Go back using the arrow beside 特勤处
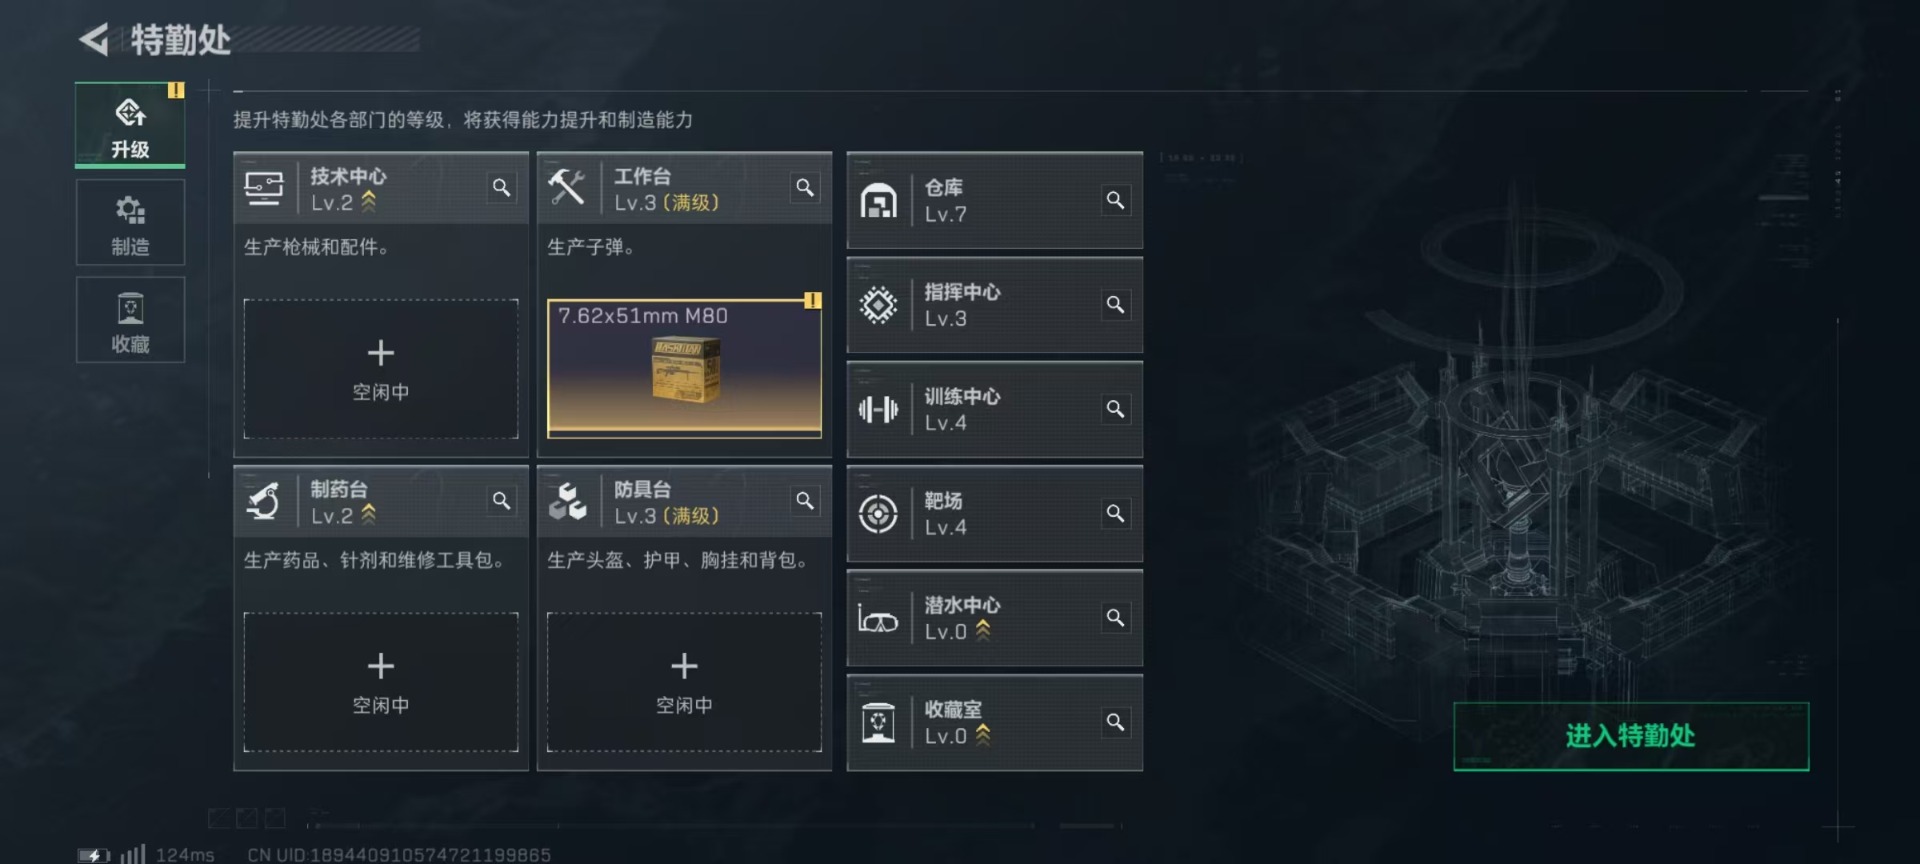 pyautogui.click(x=94, y=40)
